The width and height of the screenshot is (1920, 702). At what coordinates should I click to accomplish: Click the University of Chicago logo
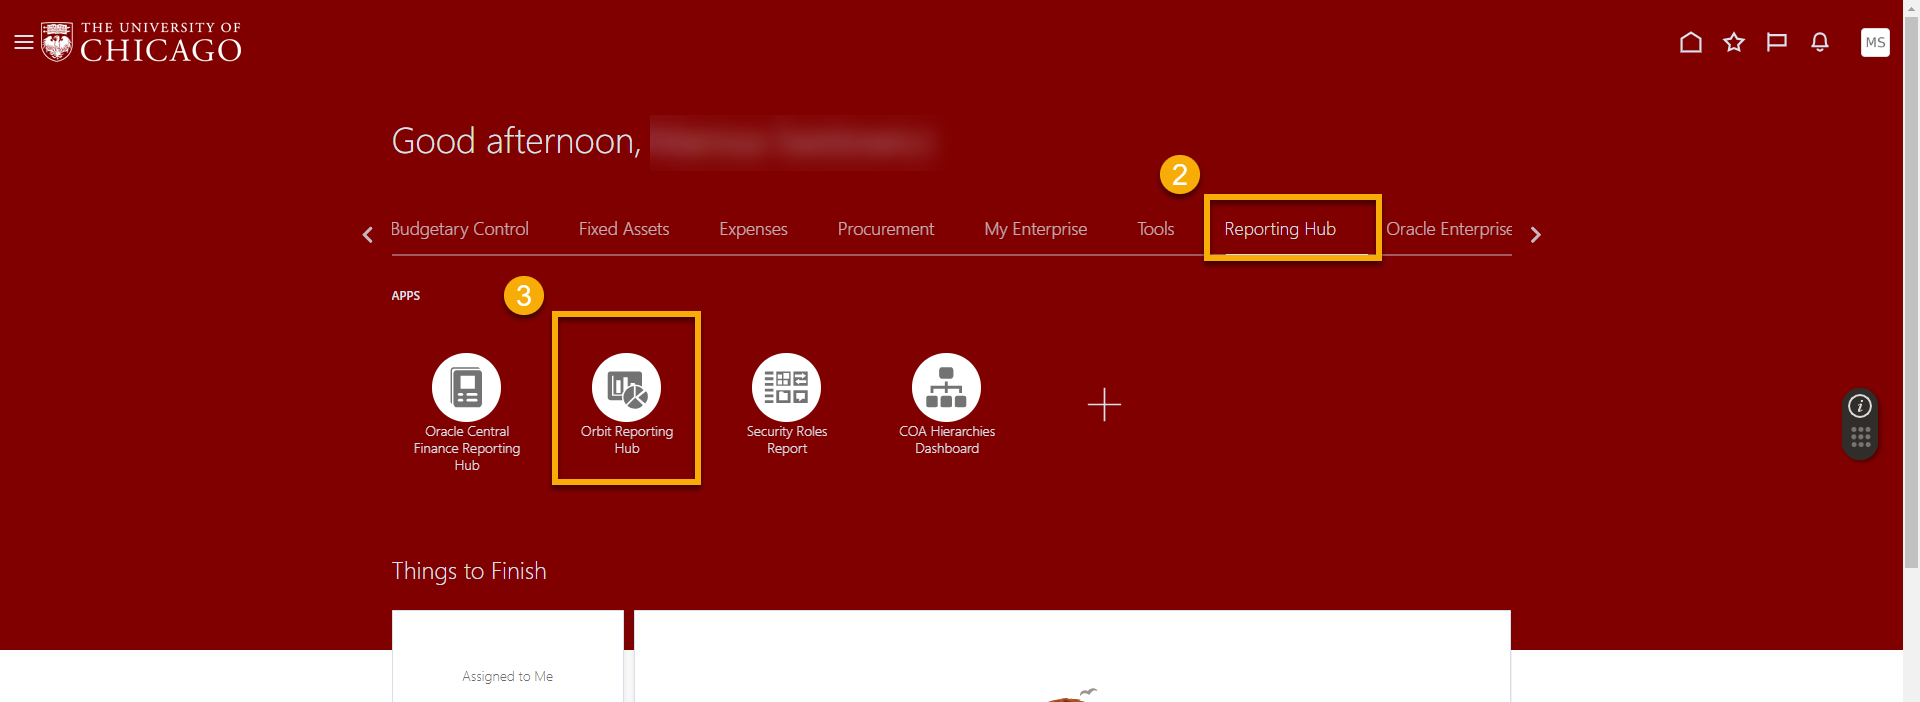141,42
